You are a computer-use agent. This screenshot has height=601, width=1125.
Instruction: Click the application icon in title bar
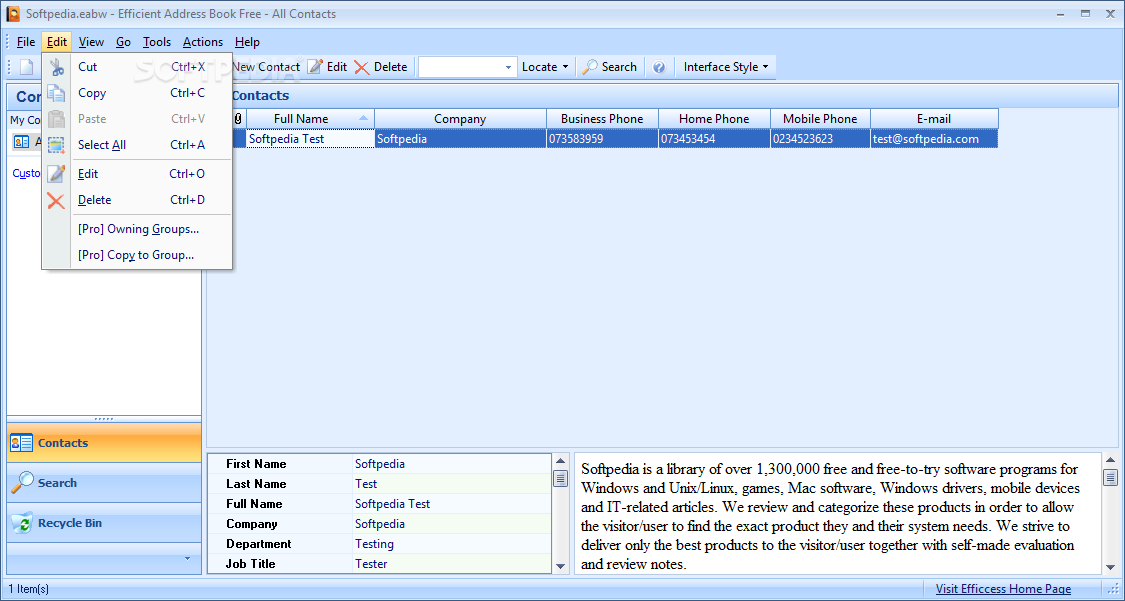click(13, 14)
